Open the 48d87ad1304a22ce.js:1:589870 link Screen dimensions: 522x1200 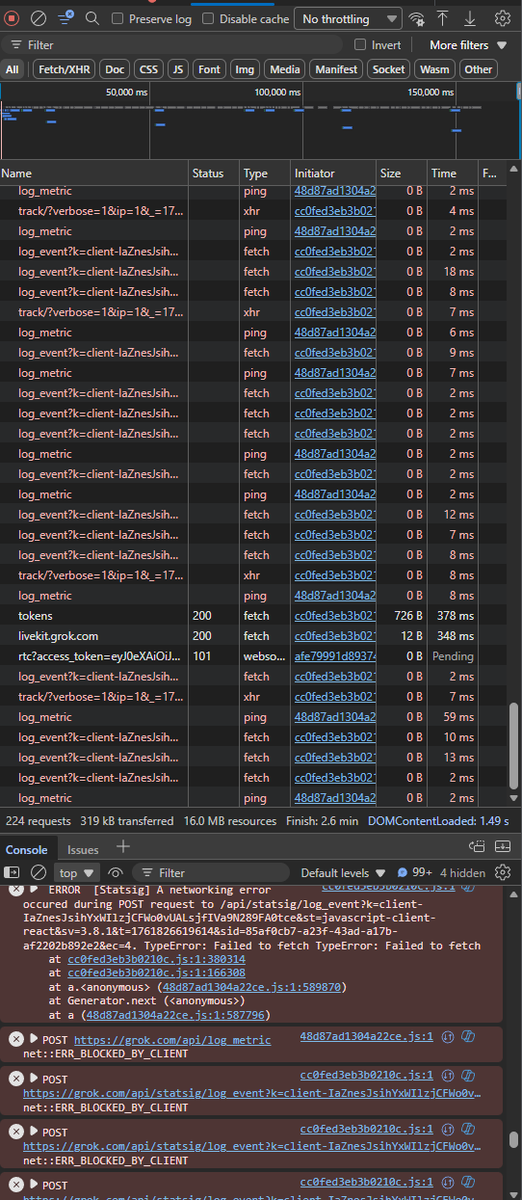(x=251, y=986)
